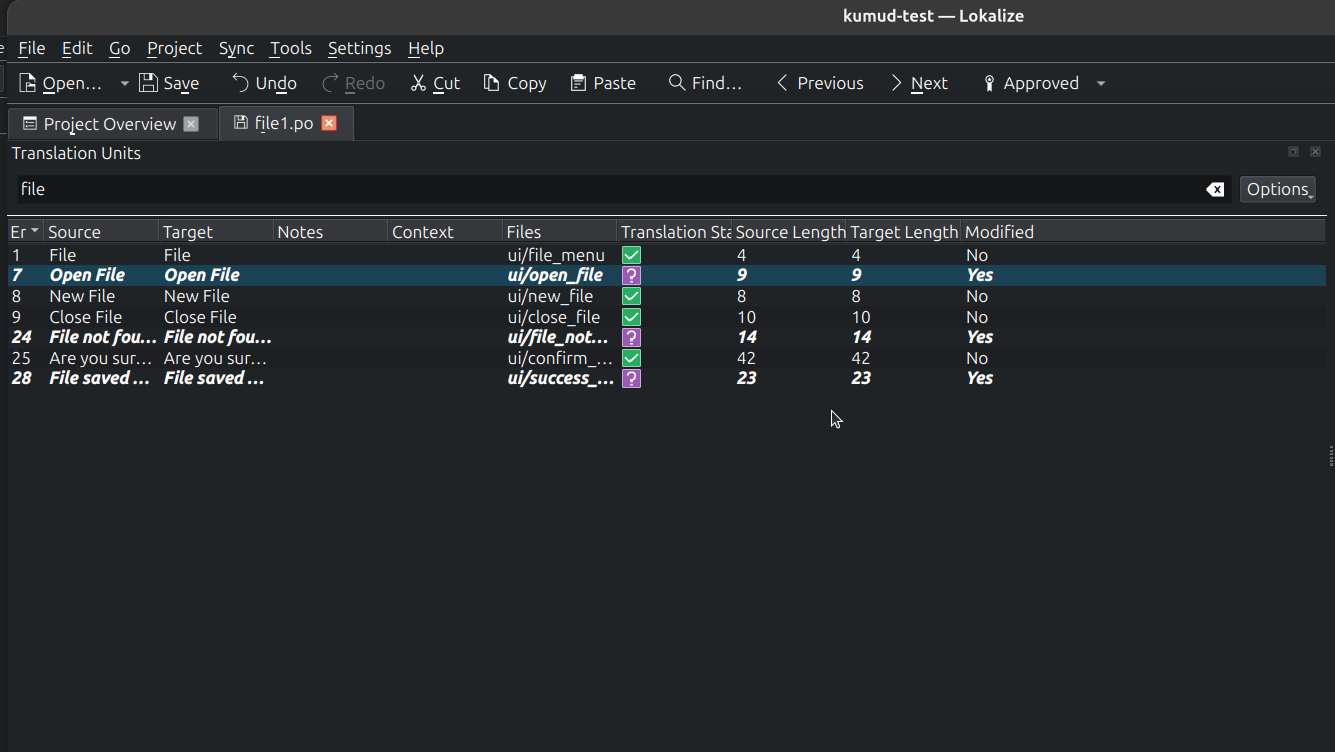This screenshot has width=1335, height=752.
Task: Go to Previous translation unit
Action: click(819, 83)
